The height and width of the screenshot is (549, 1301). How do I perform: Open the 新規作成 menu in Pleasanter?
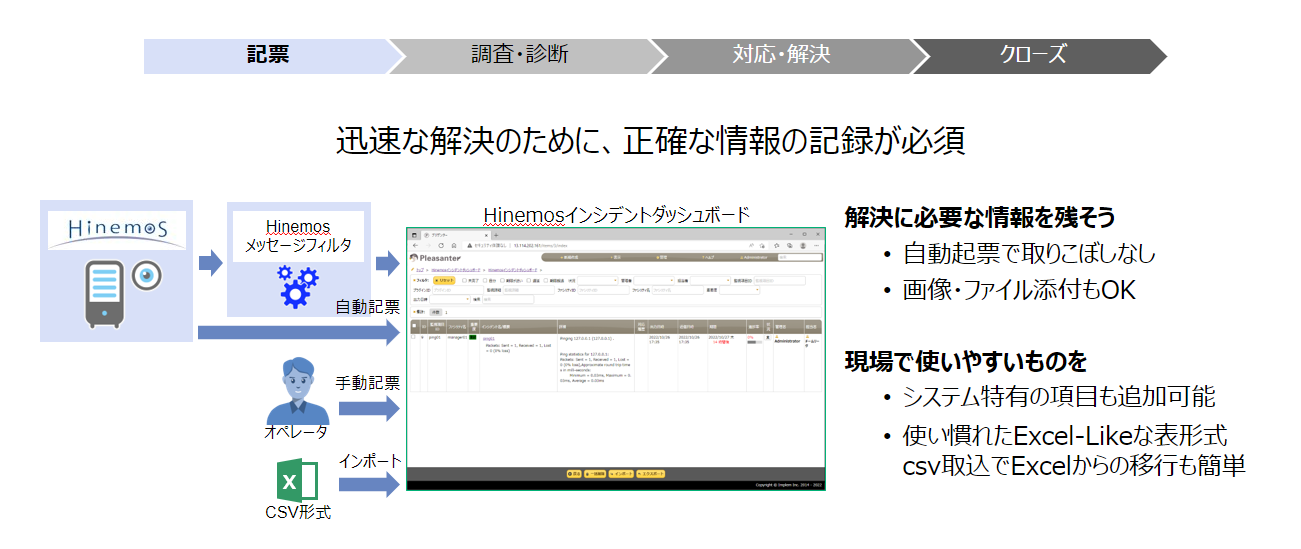pos(569,257)
